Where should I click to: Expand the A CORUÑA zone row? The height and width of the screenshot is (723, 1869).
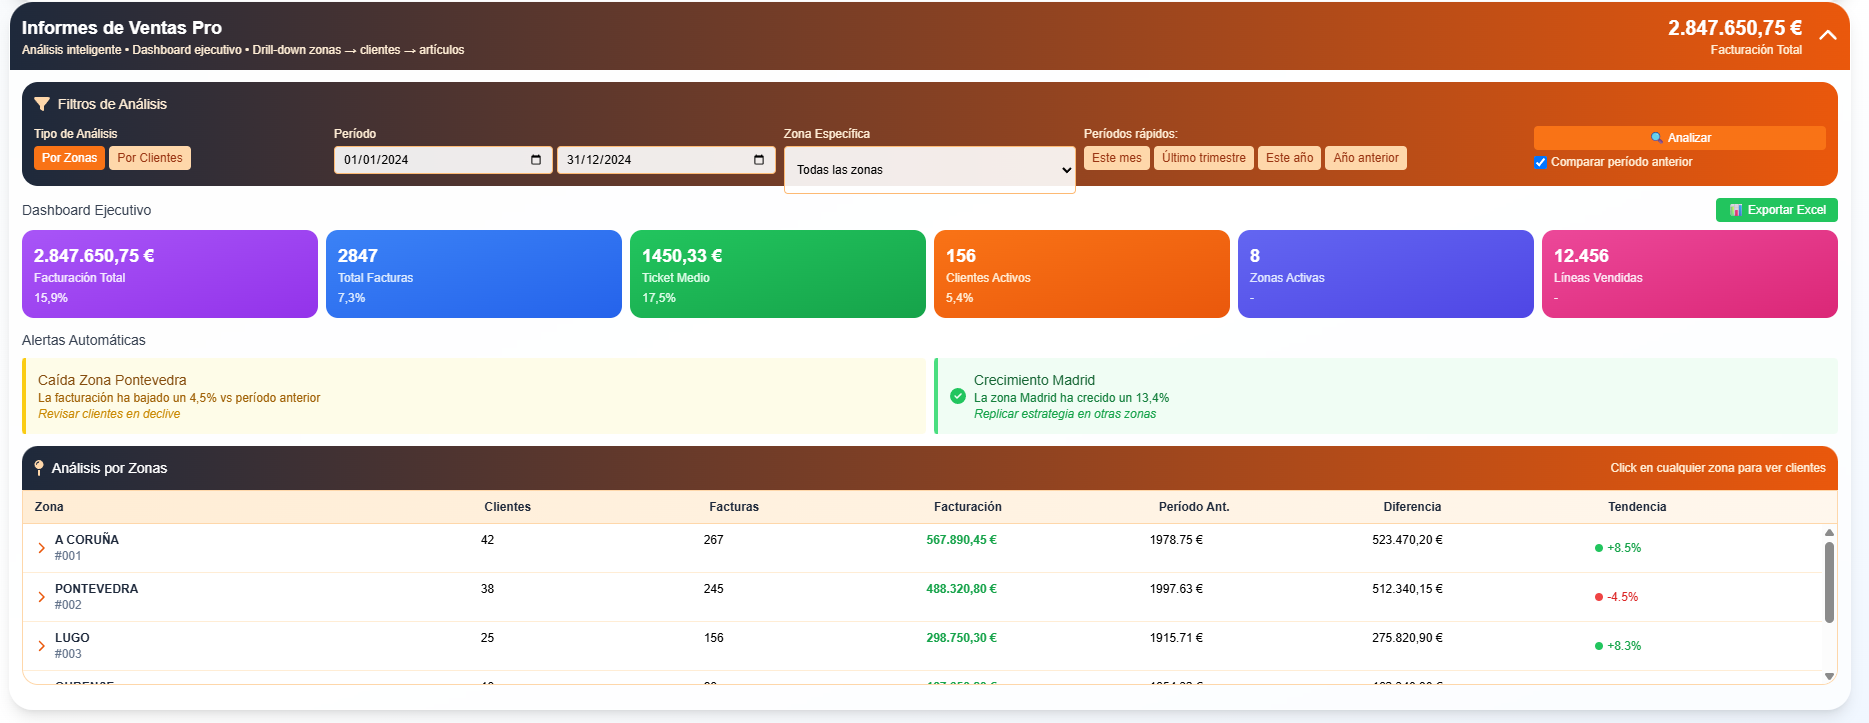(41, 548)
